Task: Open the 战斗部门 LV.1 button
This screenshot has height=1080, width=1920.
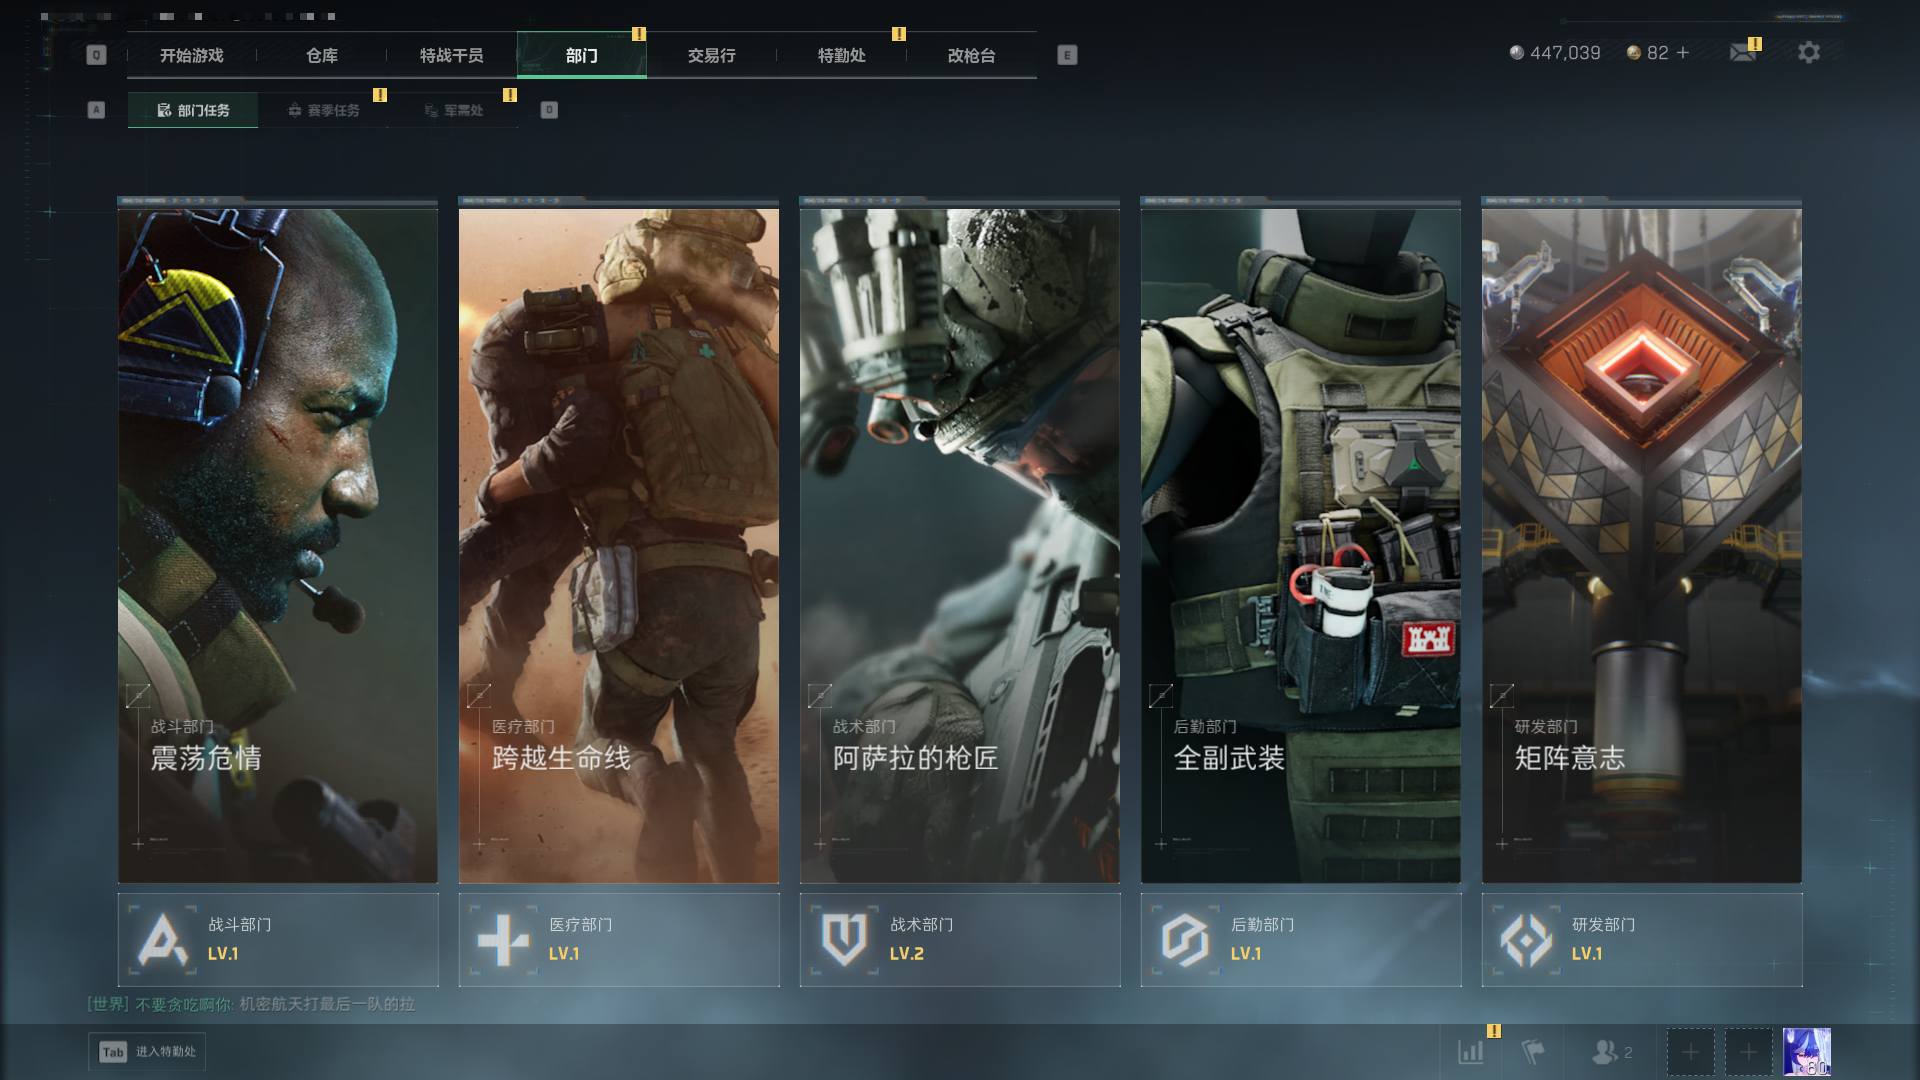Action: pos(278,940)
